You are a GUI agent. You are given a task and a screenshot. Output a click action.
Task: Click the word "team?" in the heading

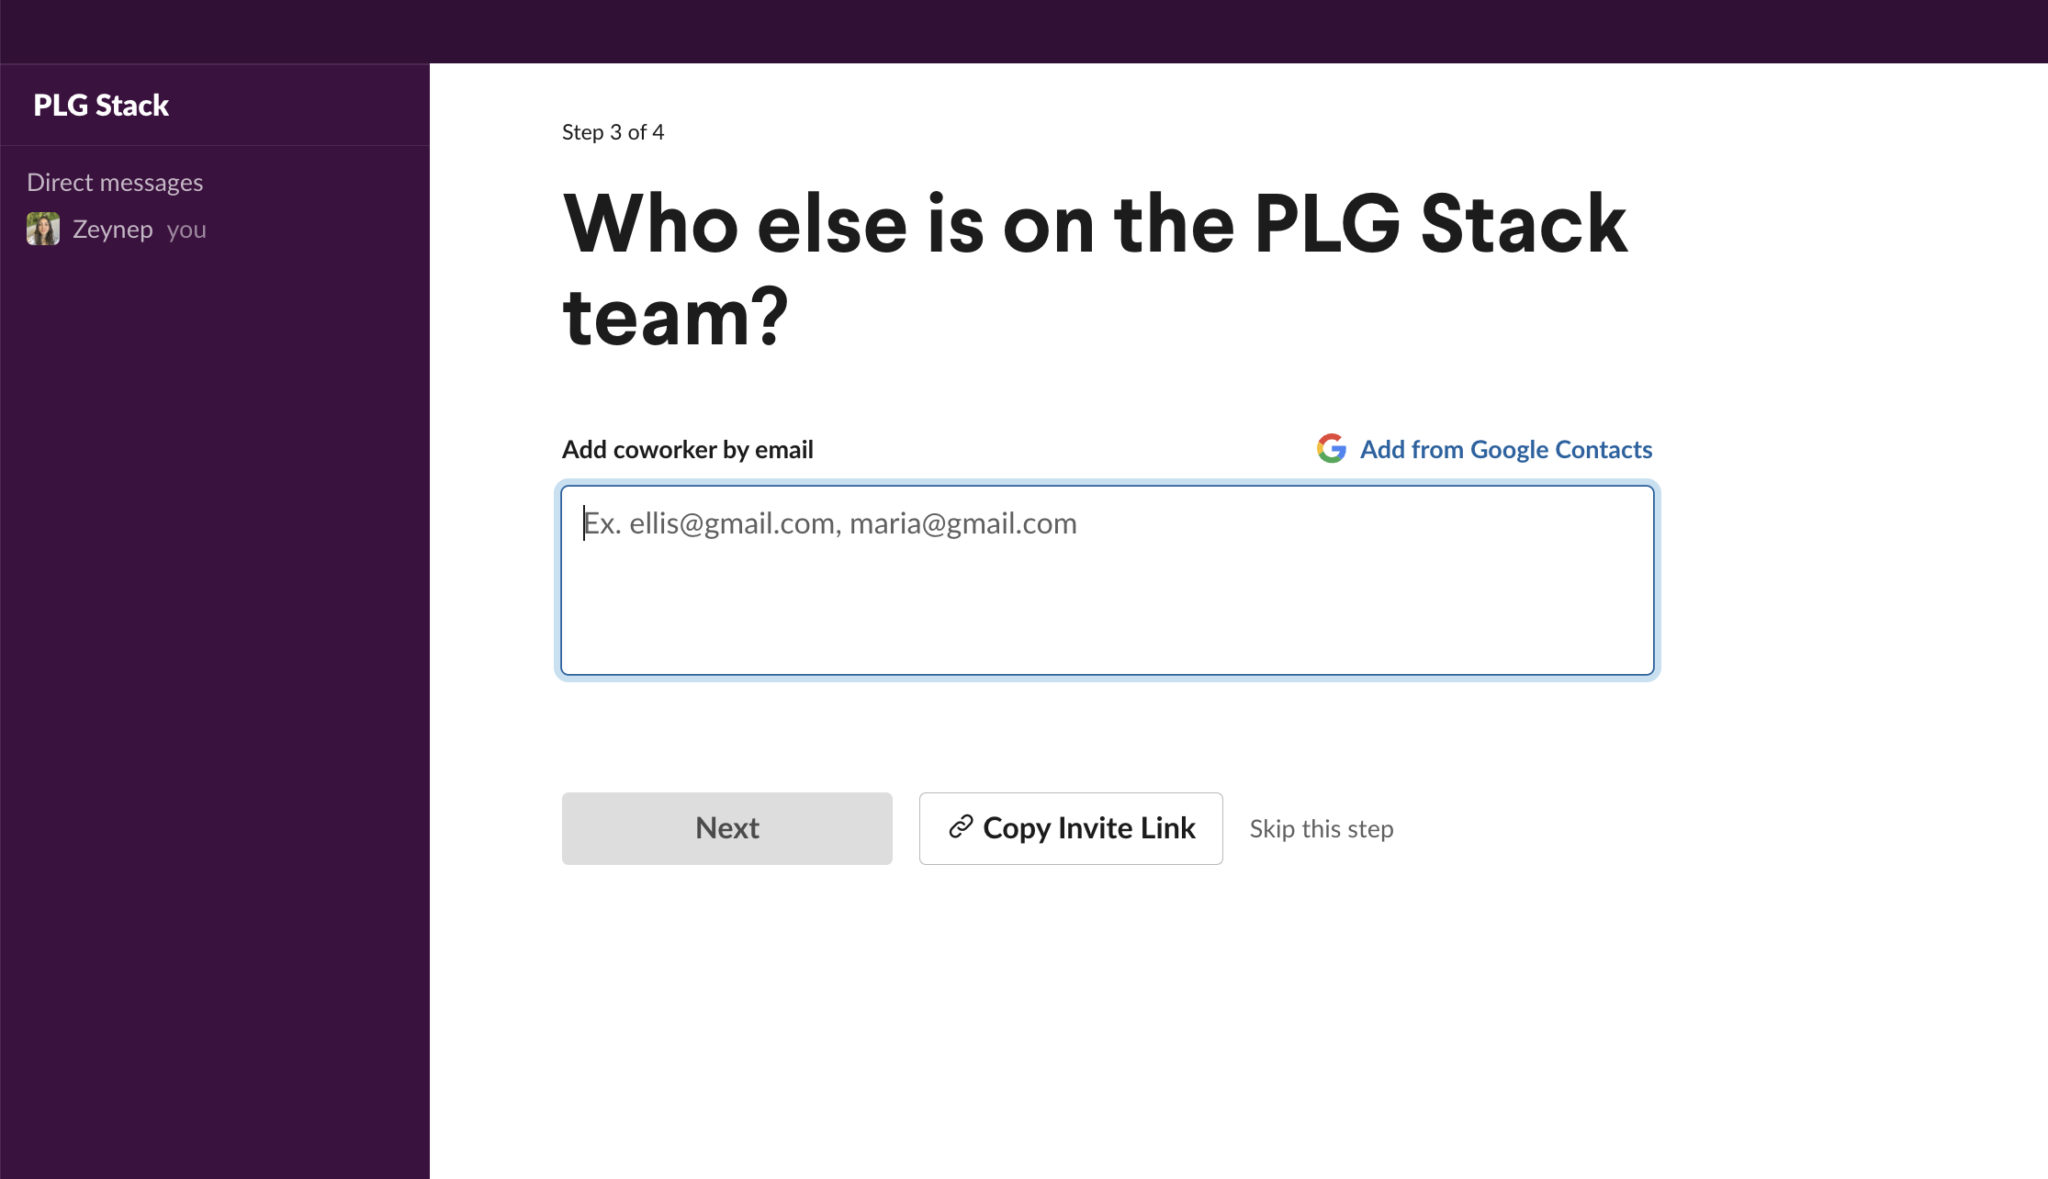coord(676,316)
